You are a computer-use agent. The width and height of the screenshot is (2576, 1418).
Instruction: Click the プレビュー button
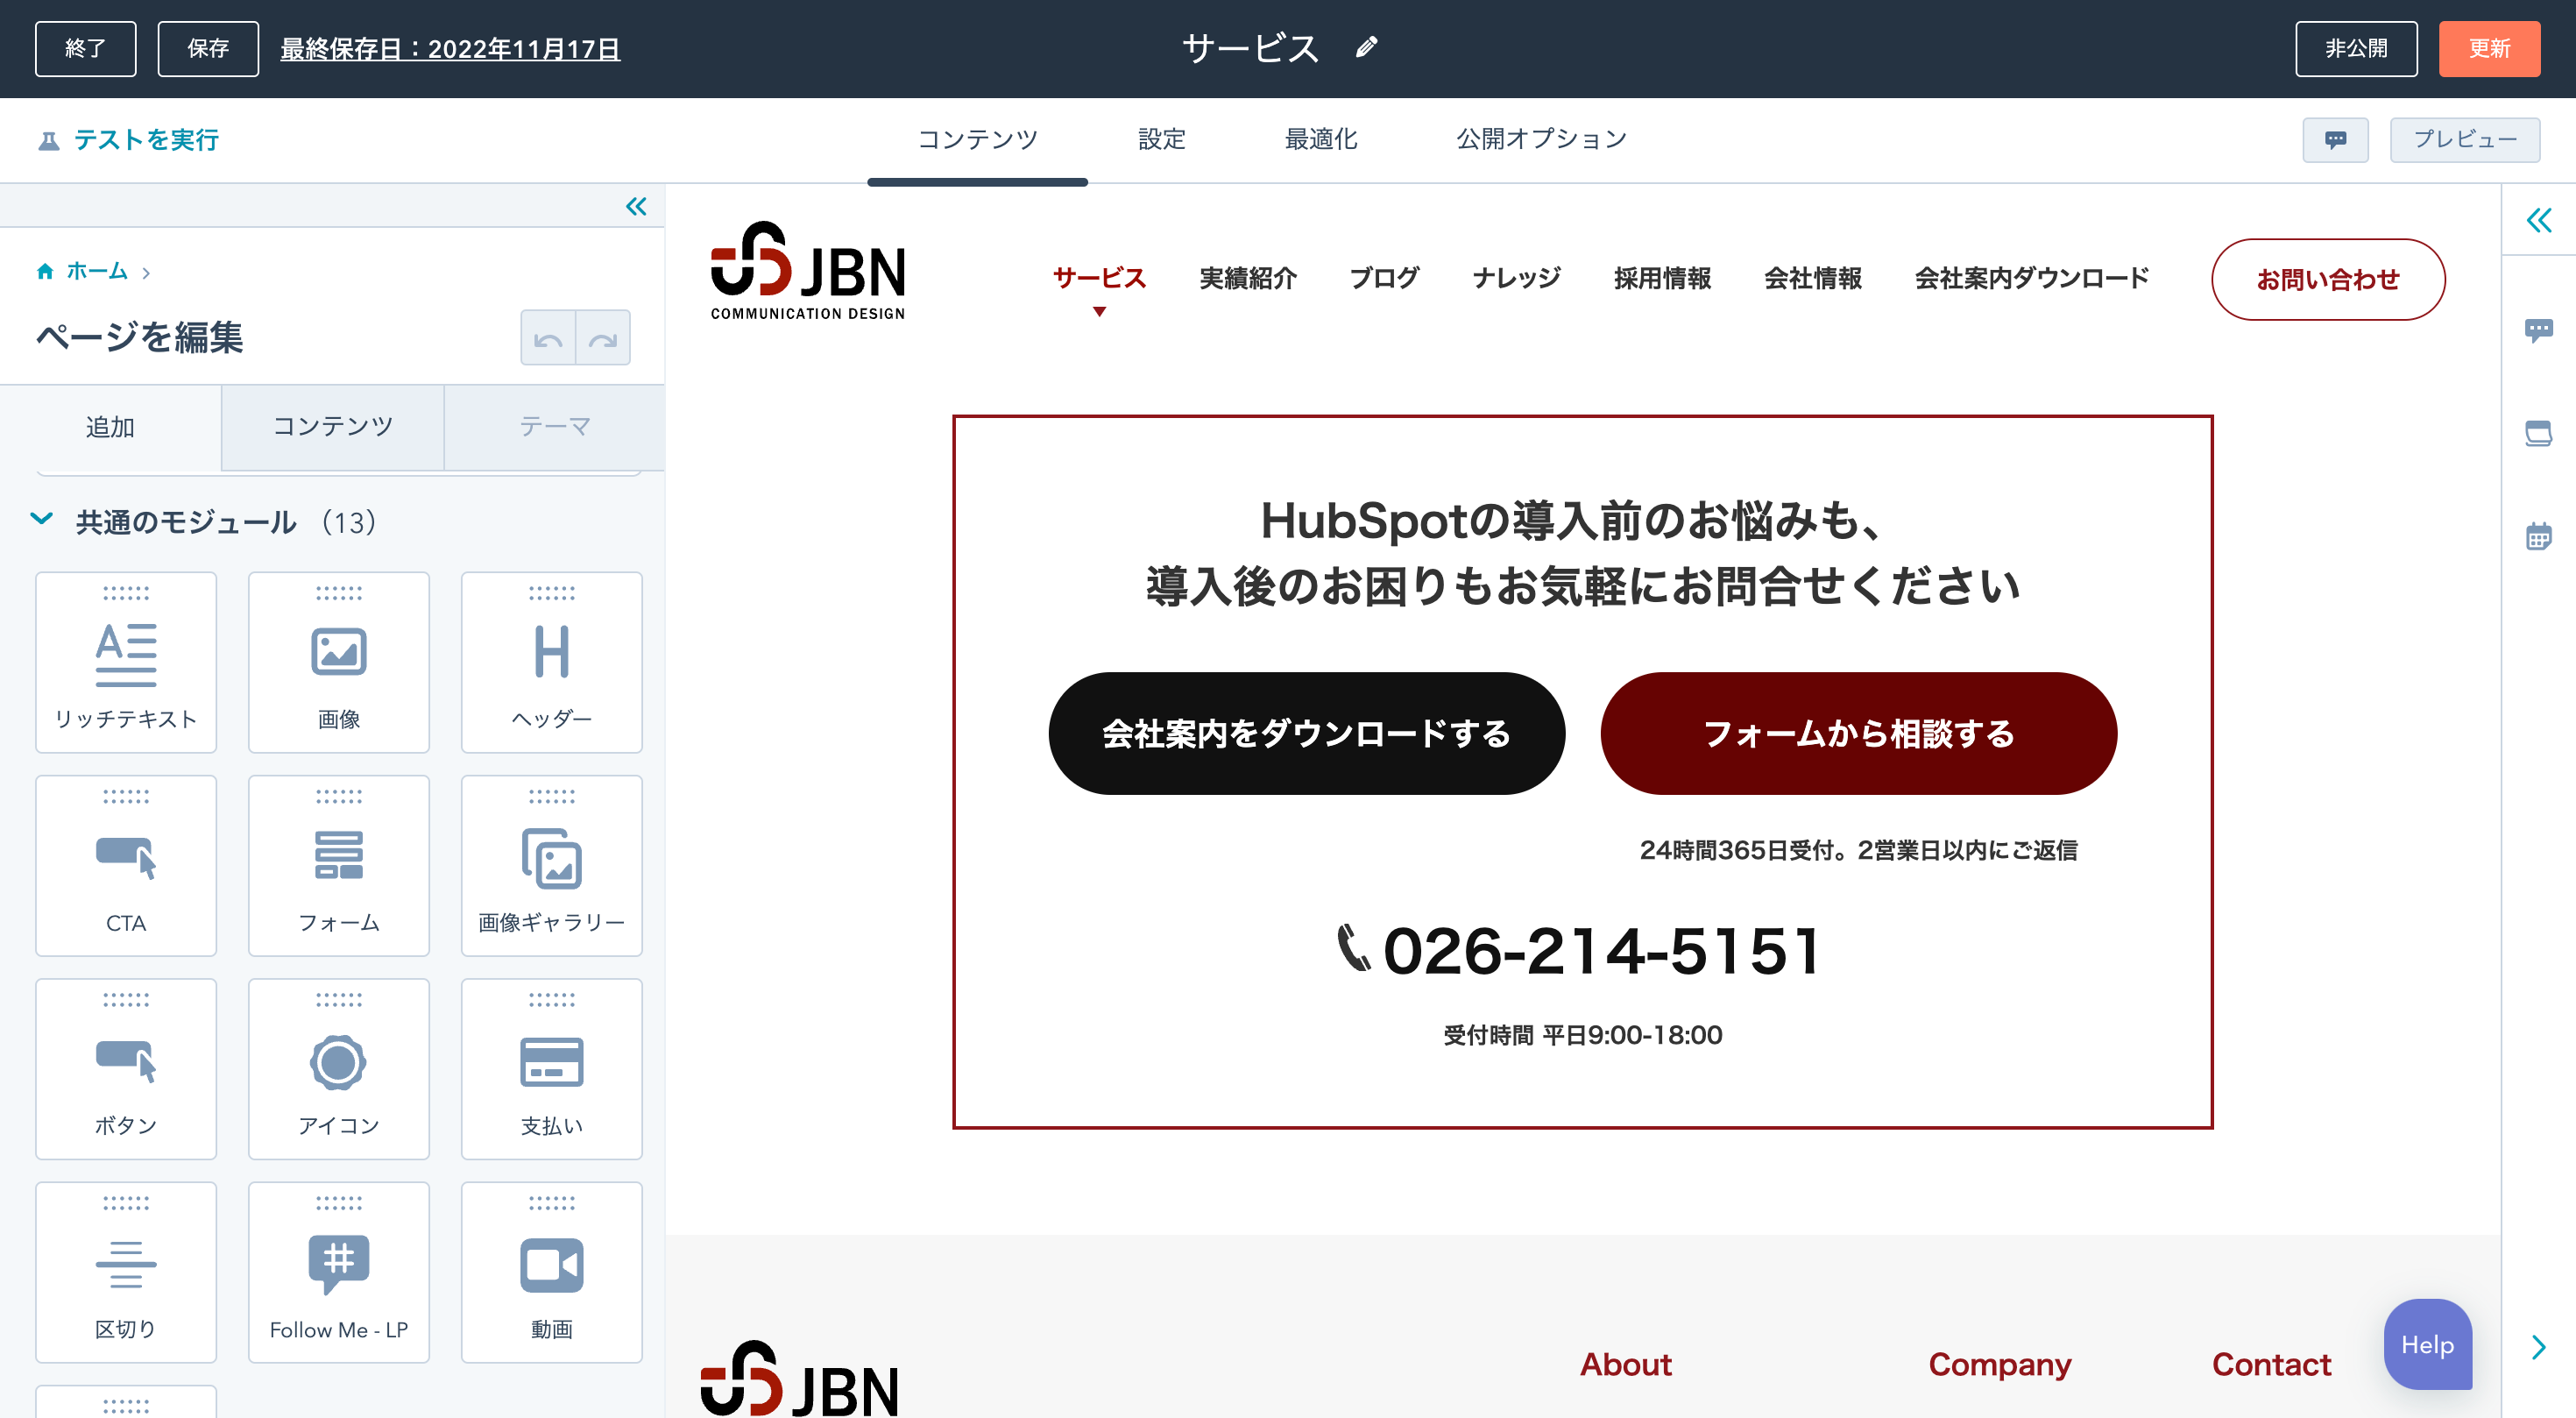[x=2465, y=140]
